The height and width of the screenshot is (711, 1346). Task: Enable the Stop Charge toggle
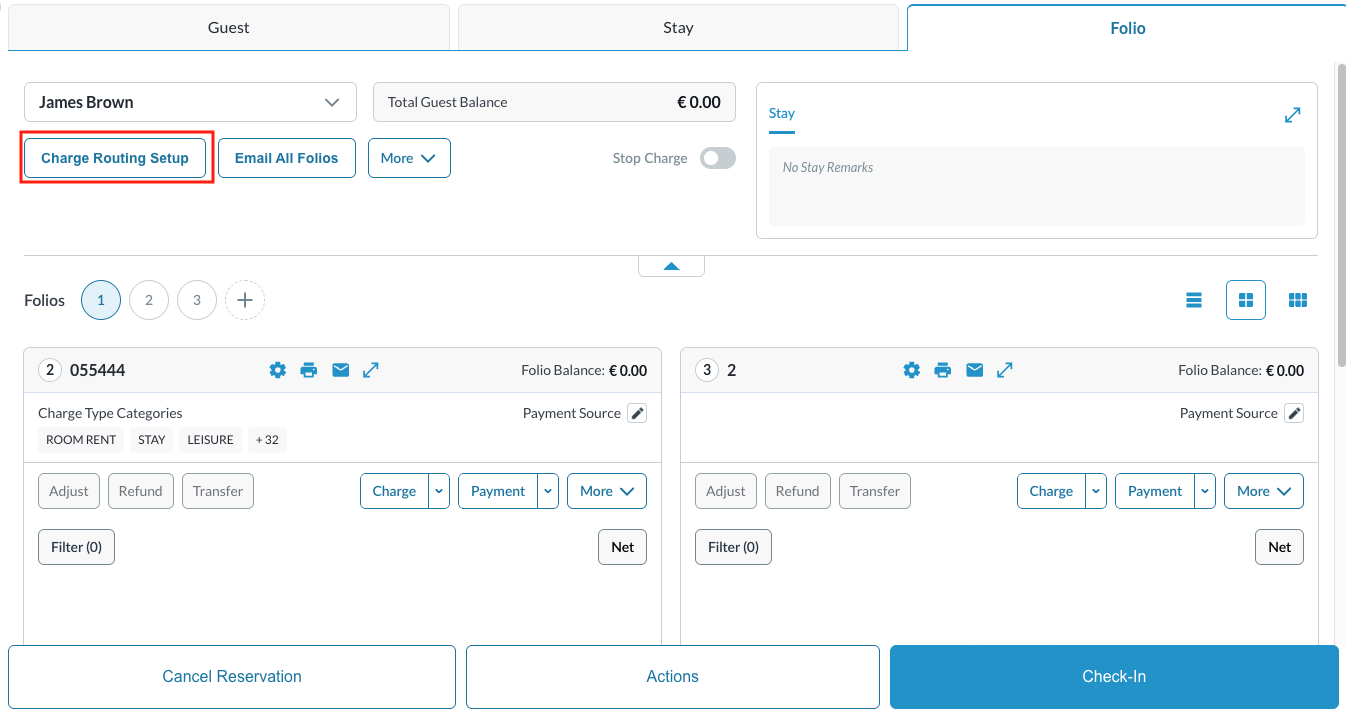pyautogui.click(x=717, y=158)
